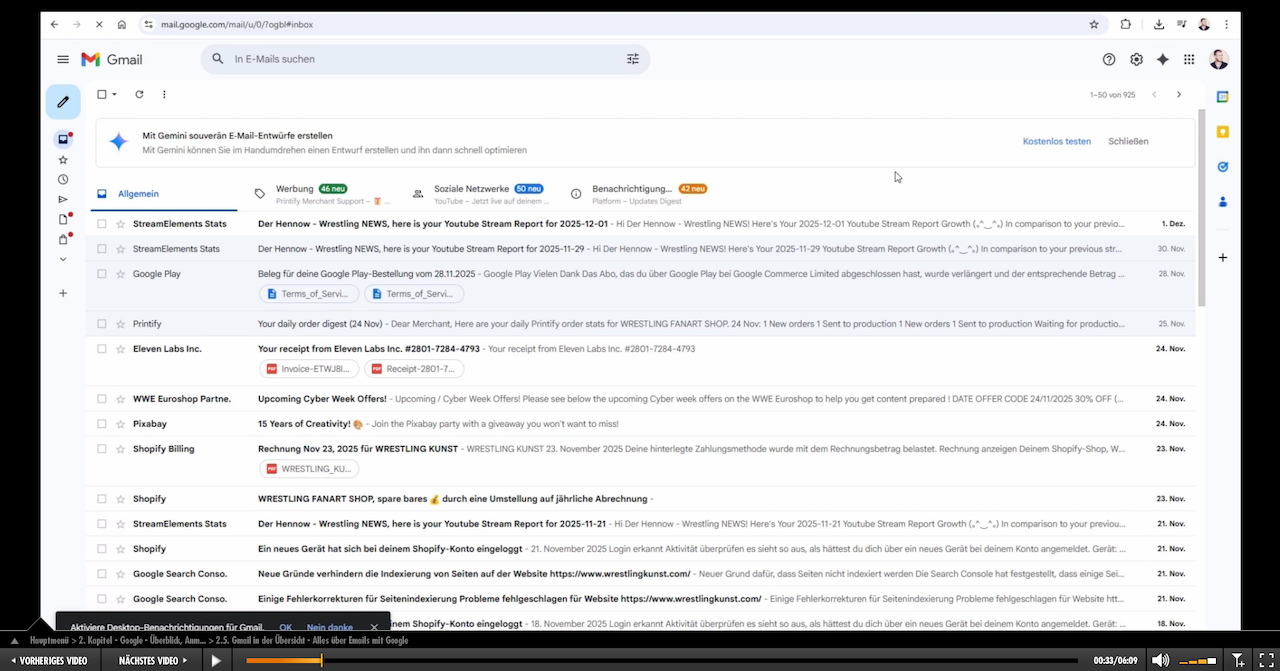Refresh the inbox mail list
1280x671 pixels.
click(139, 95)
